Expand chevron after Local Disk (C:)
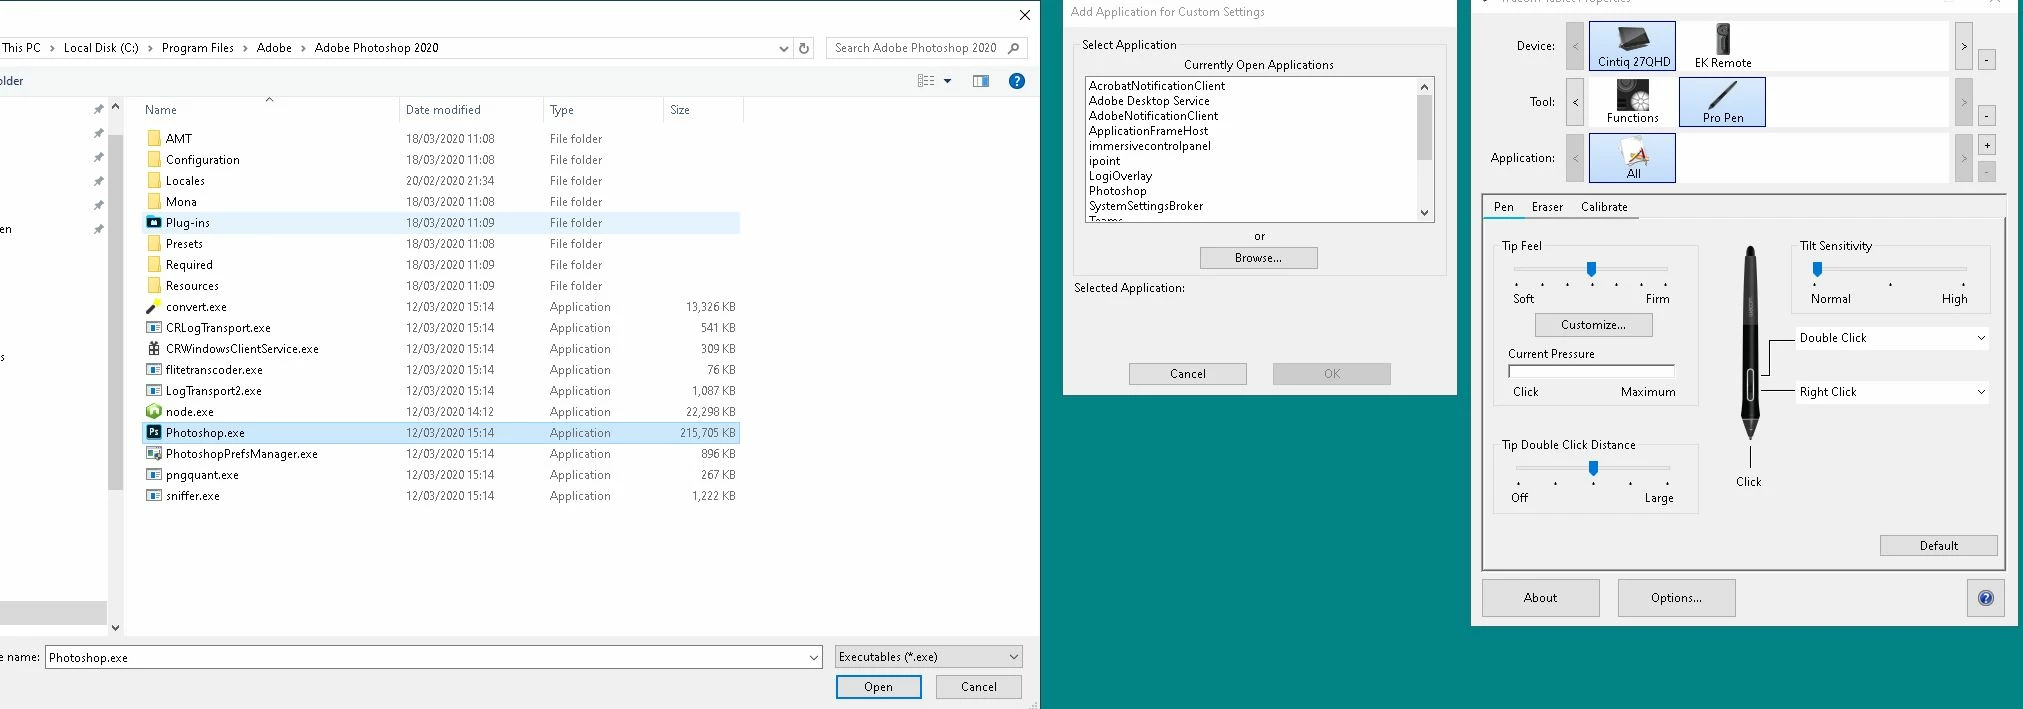The height and width of the screenshot is (709, 2023). tap(150, 48)
